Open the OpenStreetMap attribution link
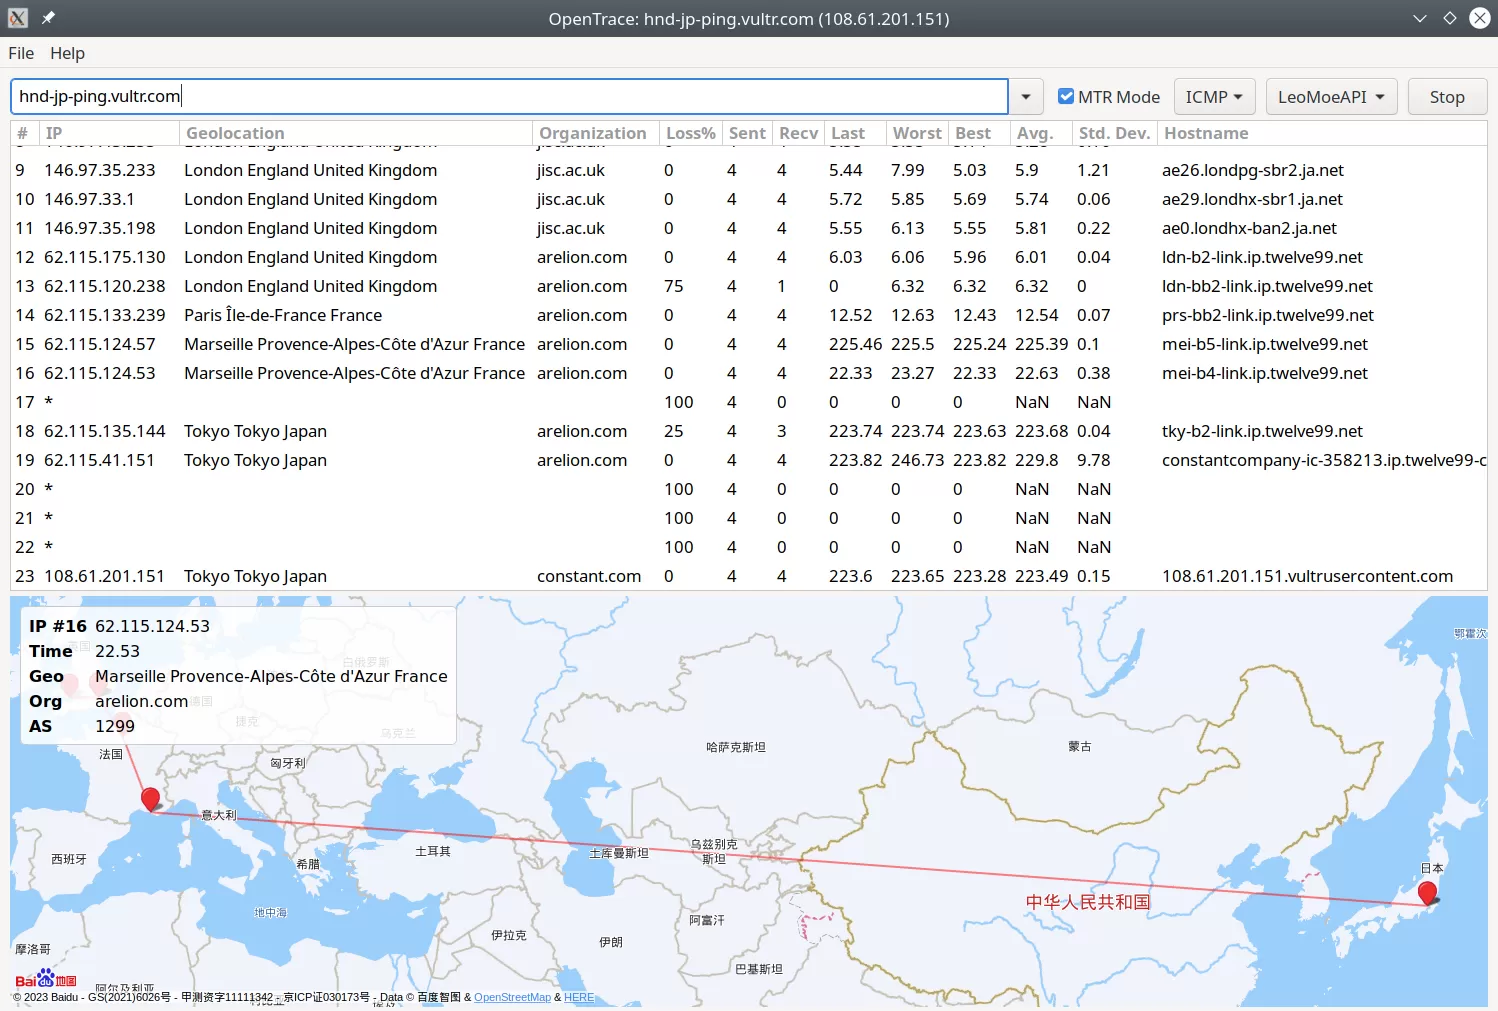This screenshot has height=1011, width=1498. click(512, 997)
